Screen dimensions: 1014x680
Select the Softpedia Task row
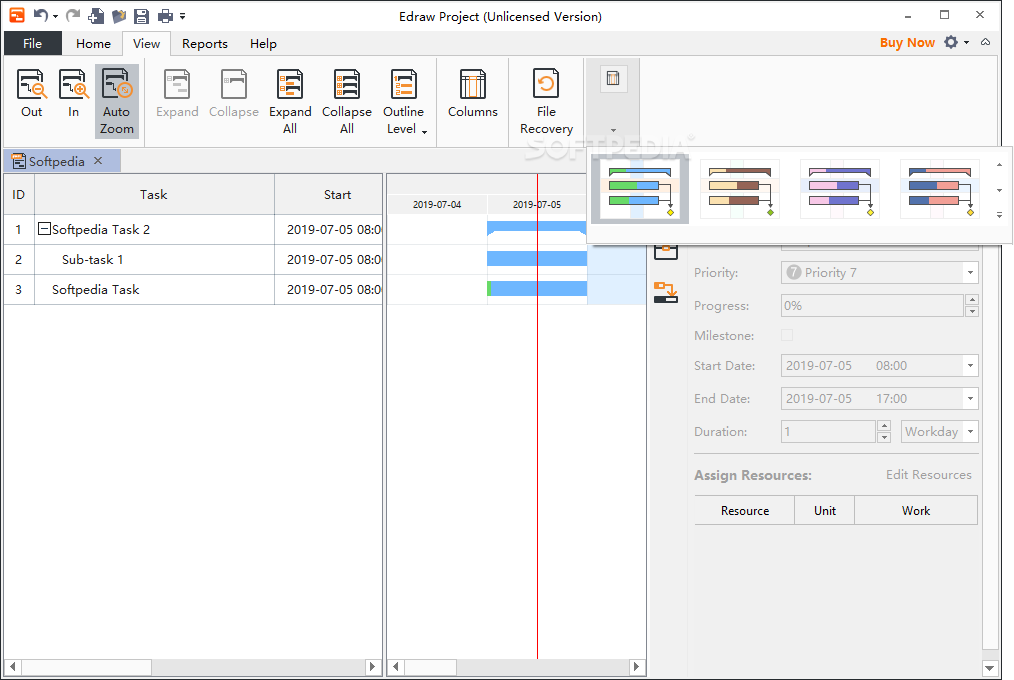click(x=193, y=290)
